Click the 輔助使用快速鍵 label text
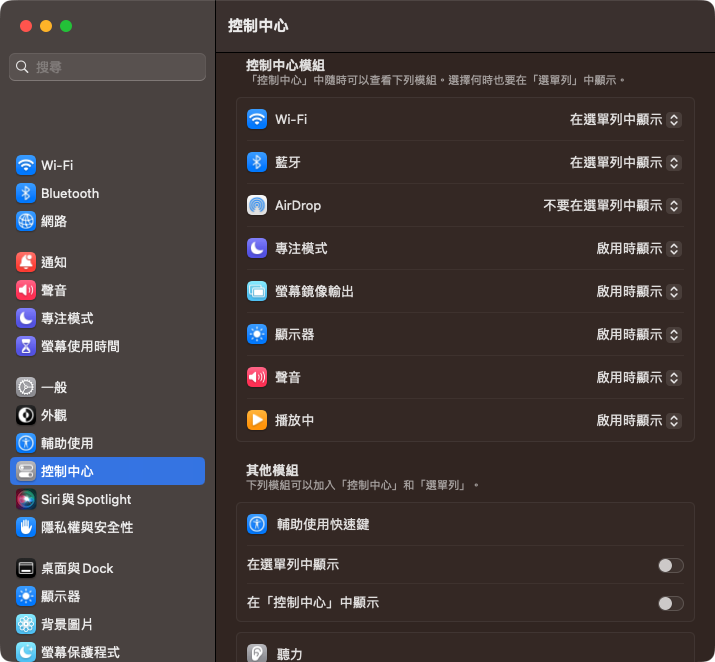This screenshot has width=715, height=662. click(x=323, y=524)
